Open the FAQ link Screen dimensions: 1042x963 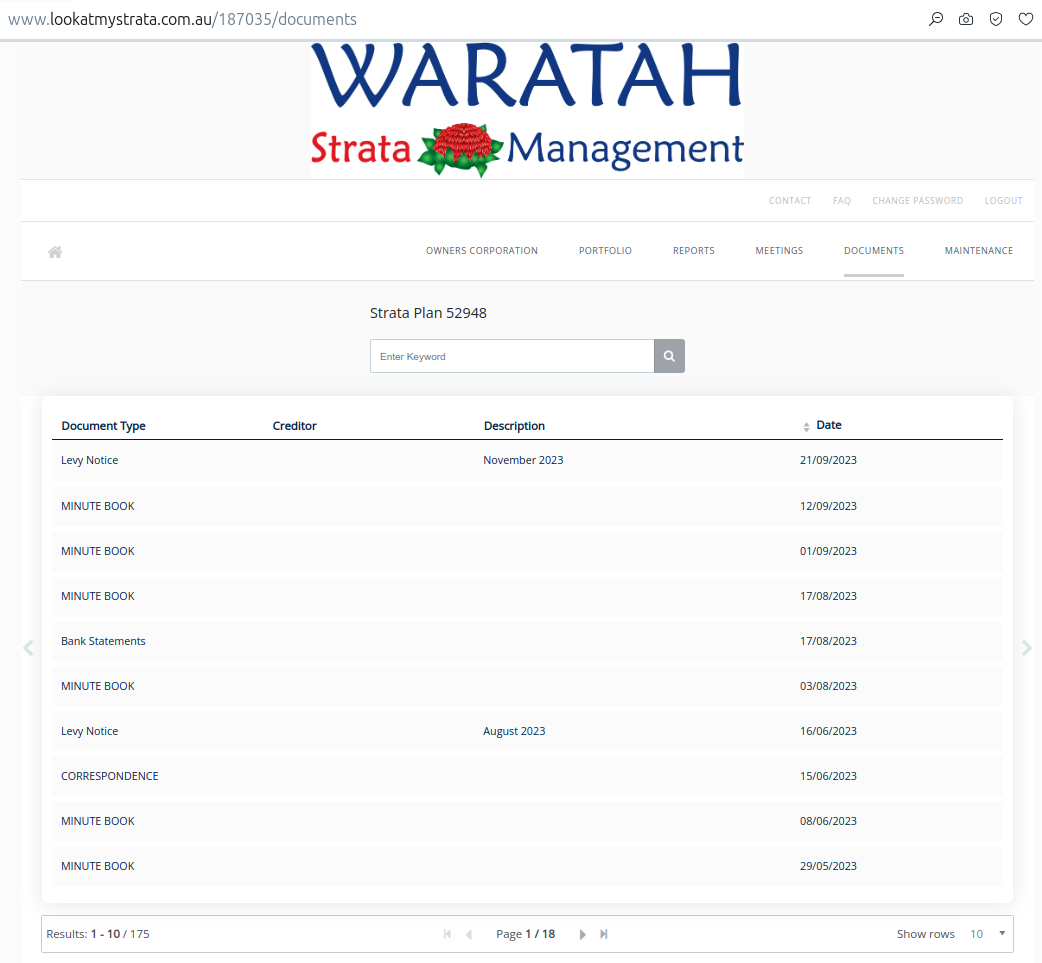point(842,201)
